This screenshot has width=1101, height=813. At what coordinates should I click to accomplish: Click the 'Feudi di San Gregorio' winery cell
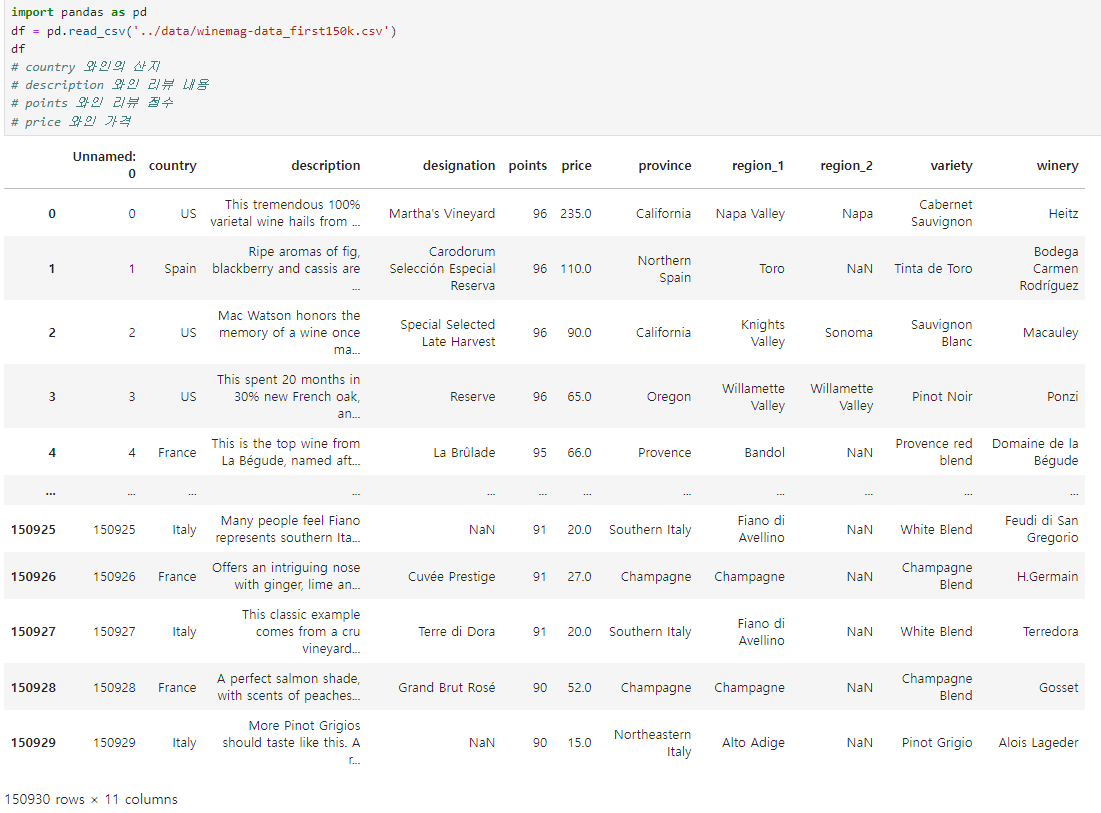1041,529
